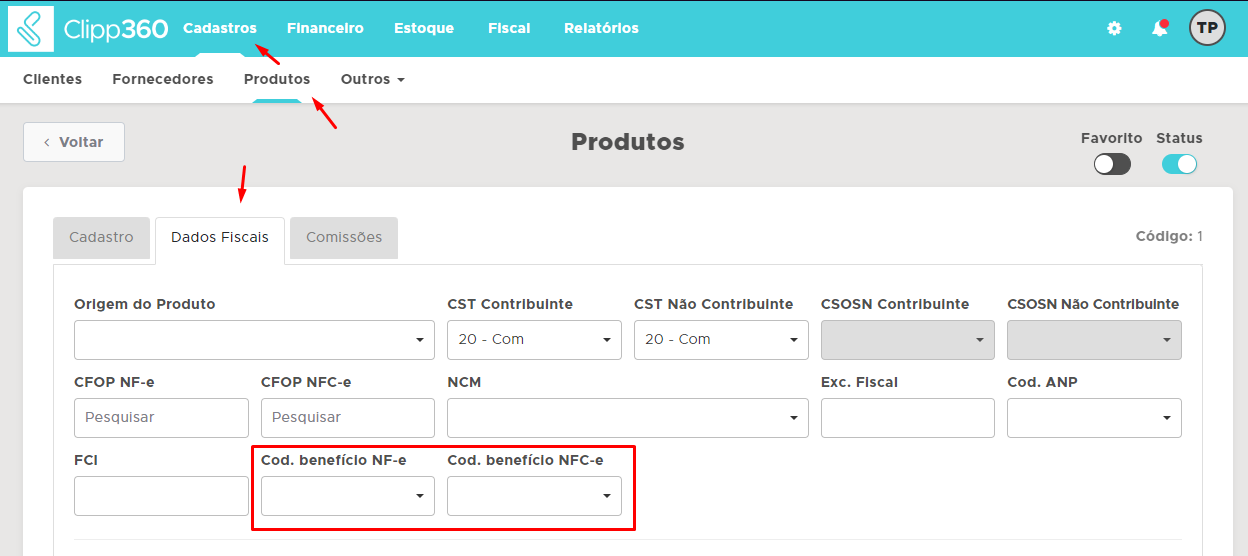Switch to the Comissões tab
The height and width of the screenshot is (556, 1248).
[x=344, y=238]
